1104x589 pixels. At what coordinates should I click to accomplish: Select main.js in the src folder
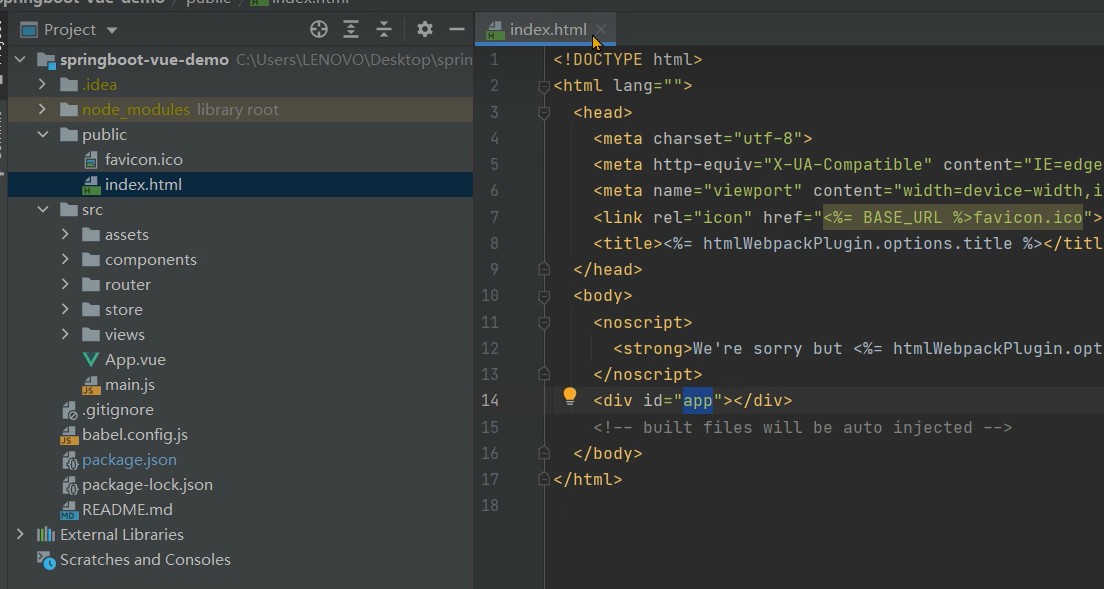[x=129, y=384]
